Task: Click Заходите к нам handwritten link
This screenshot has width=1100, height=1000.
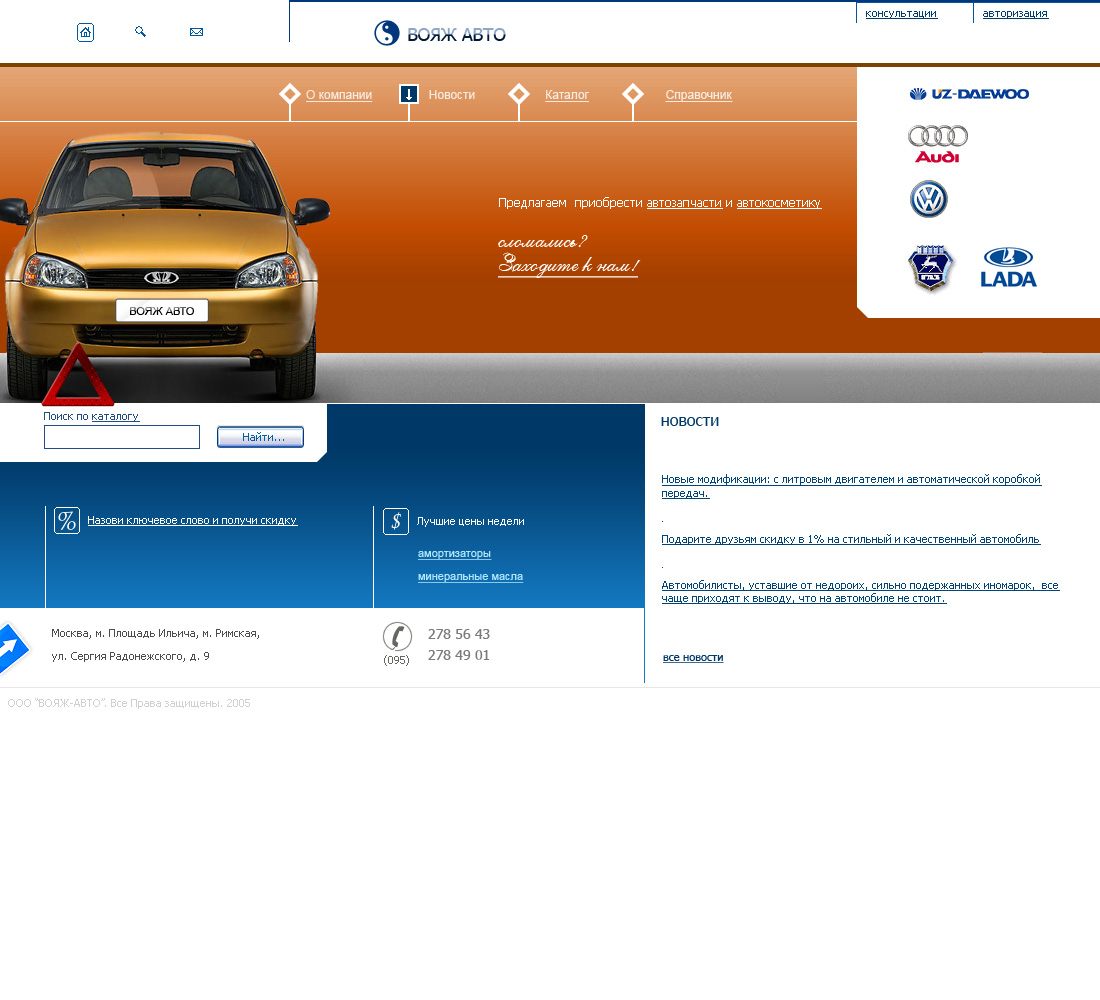Action: 568,265
